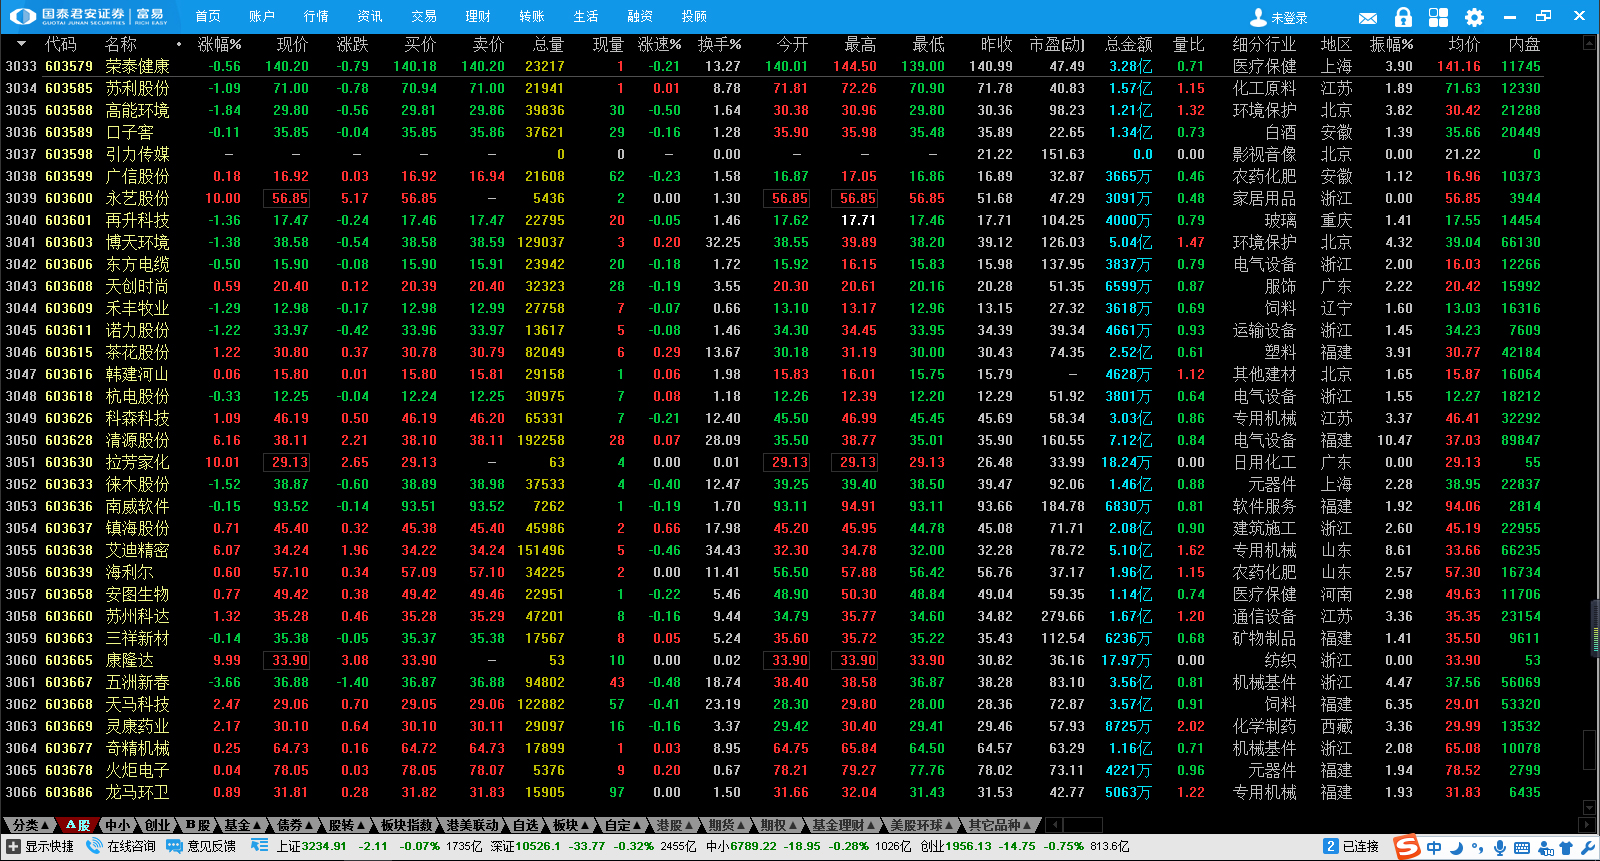The image size is (1600, 861).
Task: Switch to the 创业 bottom tab
Action: click(x=157, y=825)
